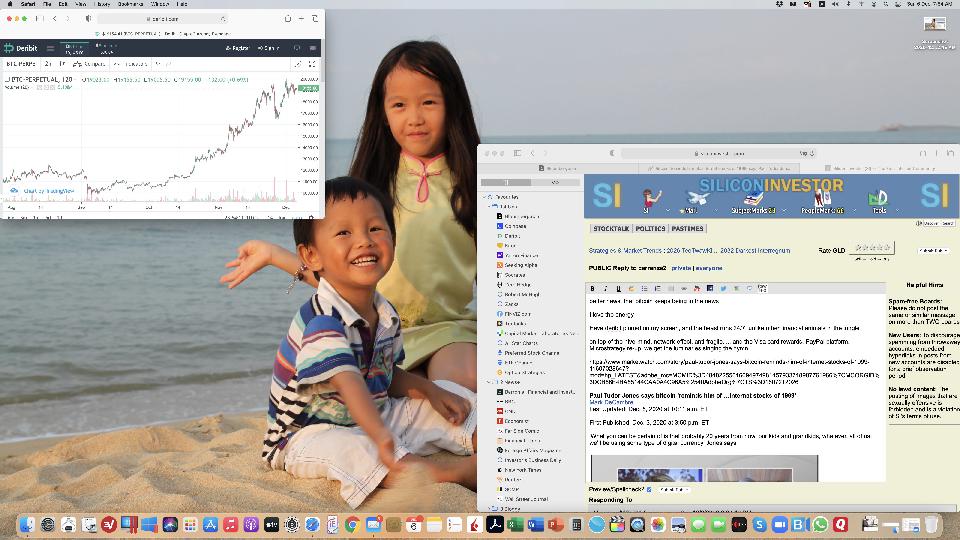Viewport: 960px width, 540px height.
Task: Open dropdown next to Preview/Spellcheck
Action: (x=675, y=490)
